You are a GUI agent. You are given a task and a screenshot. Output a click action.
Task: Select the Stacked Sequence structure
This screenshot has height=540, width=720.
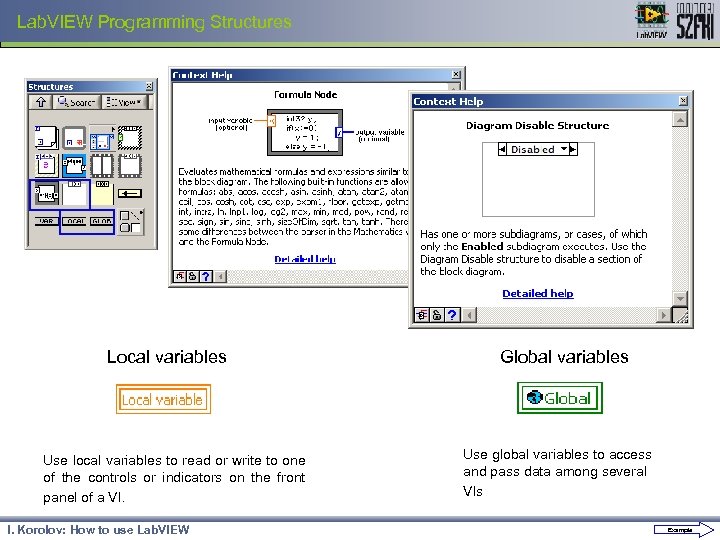(x=130, y=165)
